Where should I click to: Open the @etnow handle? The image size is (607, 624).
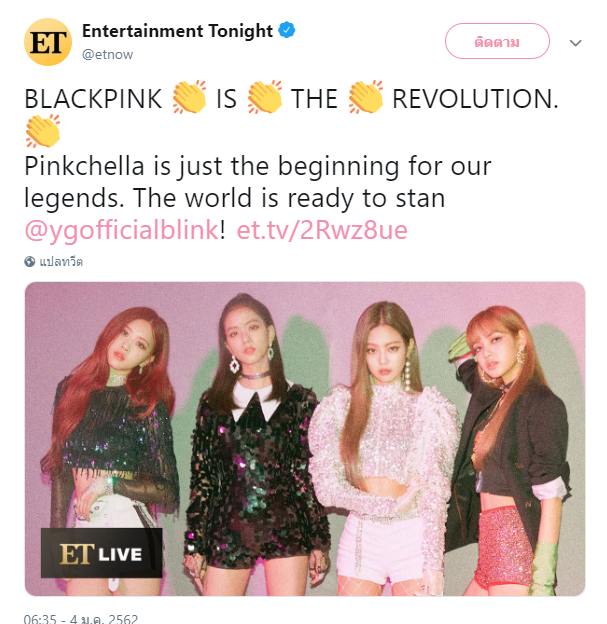[x=107, y=55]
